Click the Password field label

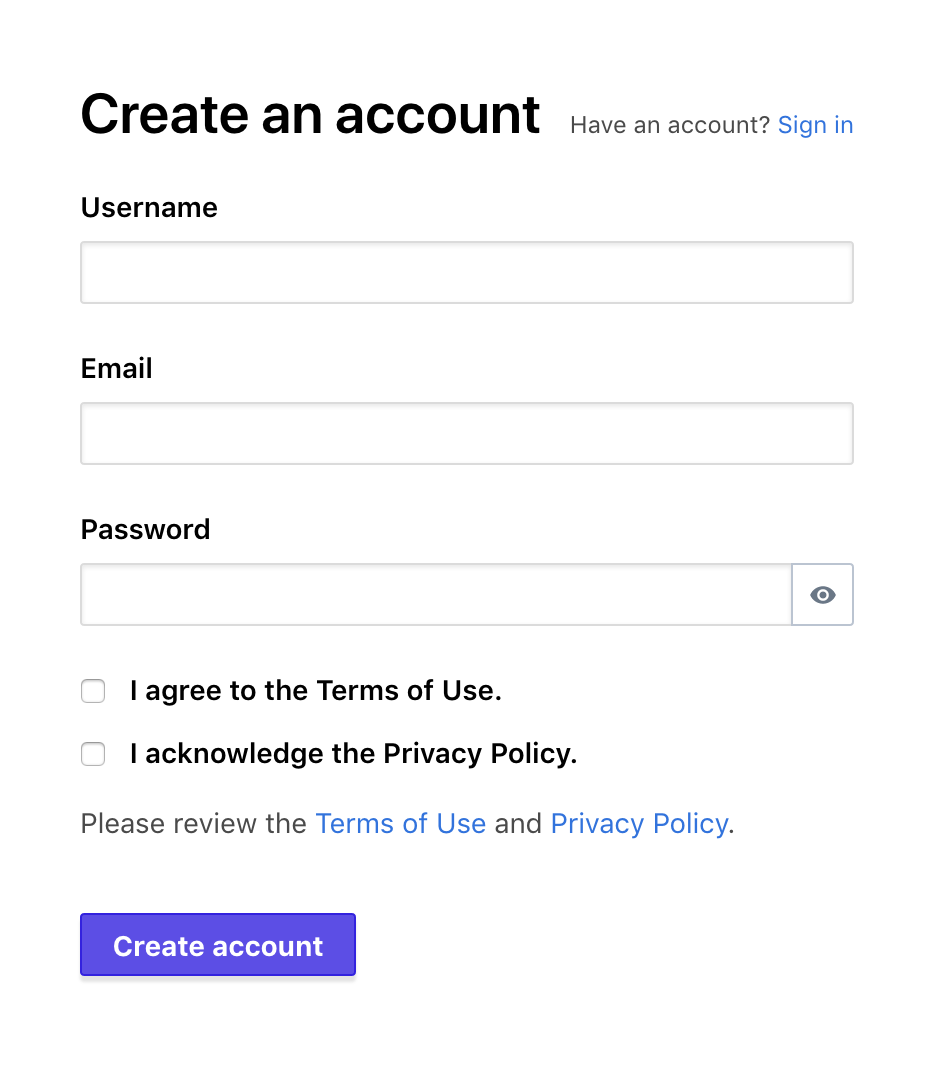coord(146,530)
